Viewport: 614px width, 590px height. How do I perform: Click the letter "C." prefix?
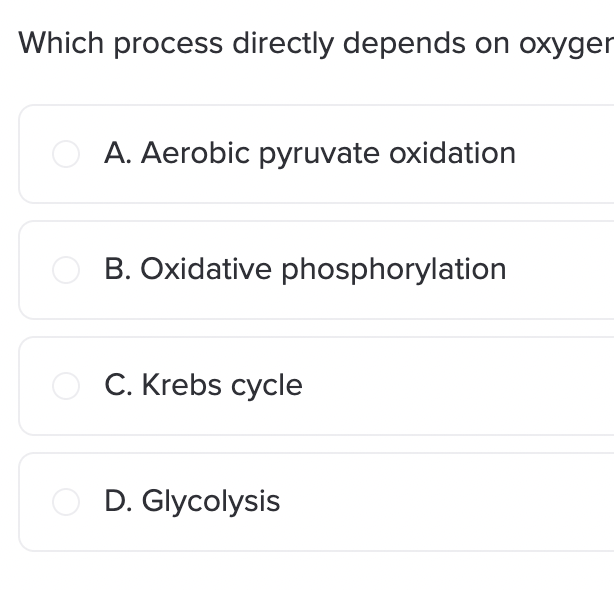click(x=118, y=385)
